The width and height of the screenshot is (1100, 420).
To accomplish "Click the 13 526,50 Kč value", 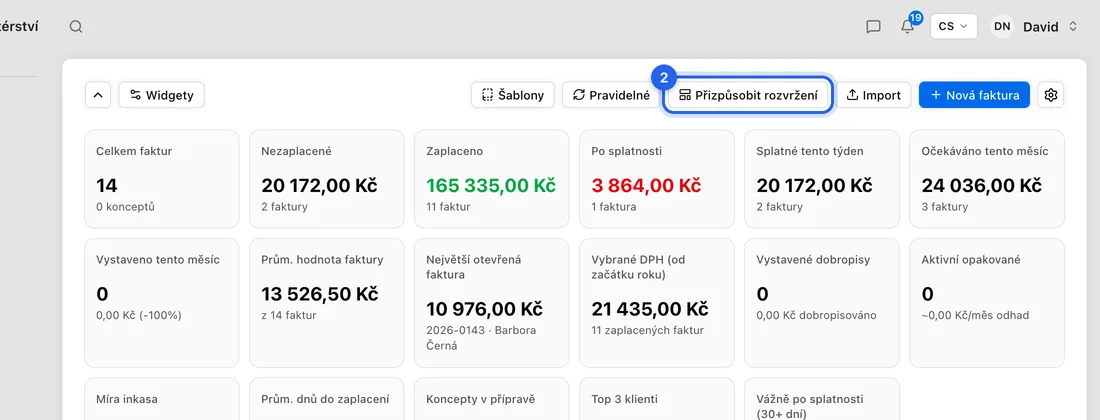I will click(x=320, y=294).
